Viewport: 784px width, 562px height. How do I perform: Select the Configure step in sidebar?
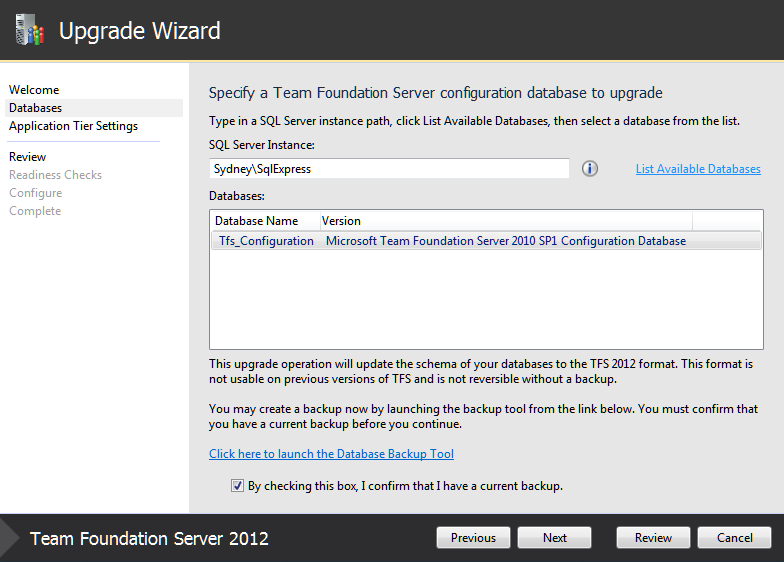pyautogui.click(x=36, y=193)
